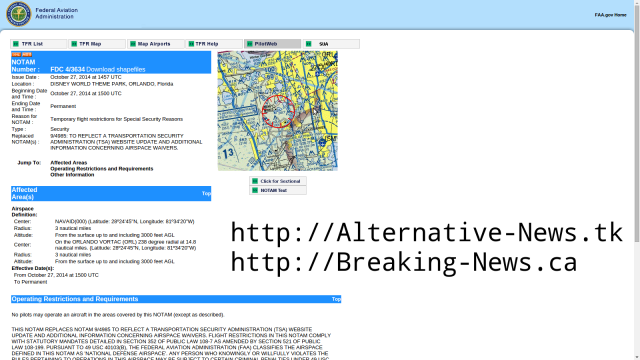Click 'To Permanent' effective date text
Viewport: 640px width, 360px height.
[31, 282]
